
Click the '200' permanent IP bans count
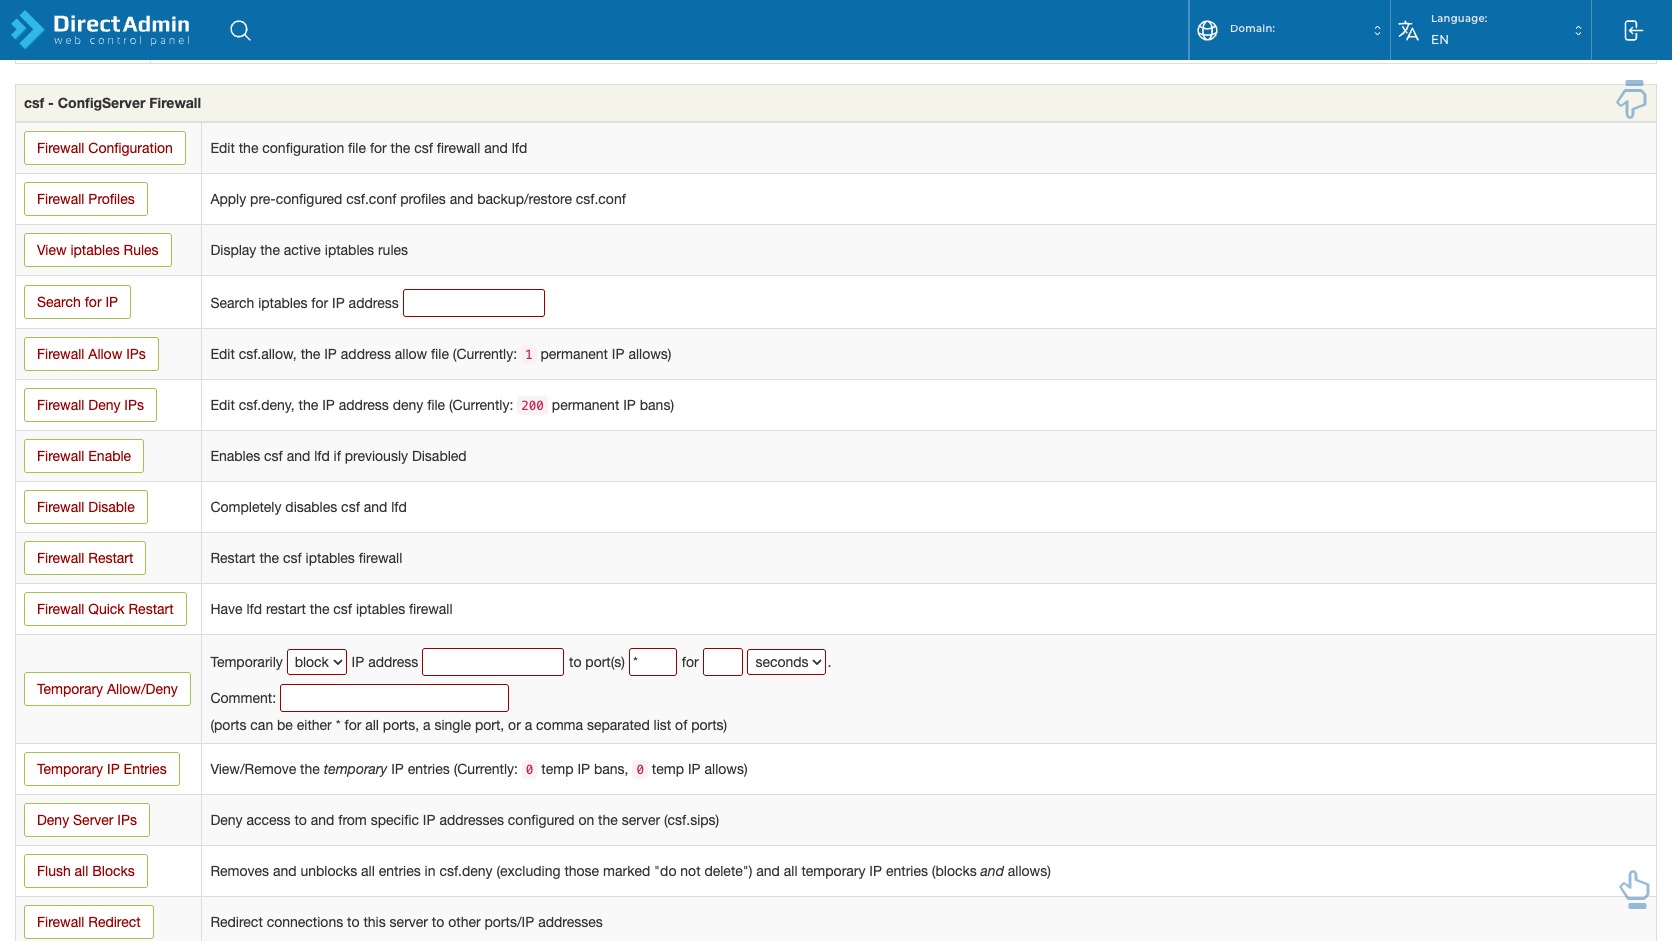pyautogui.click(x=532, y=406)
